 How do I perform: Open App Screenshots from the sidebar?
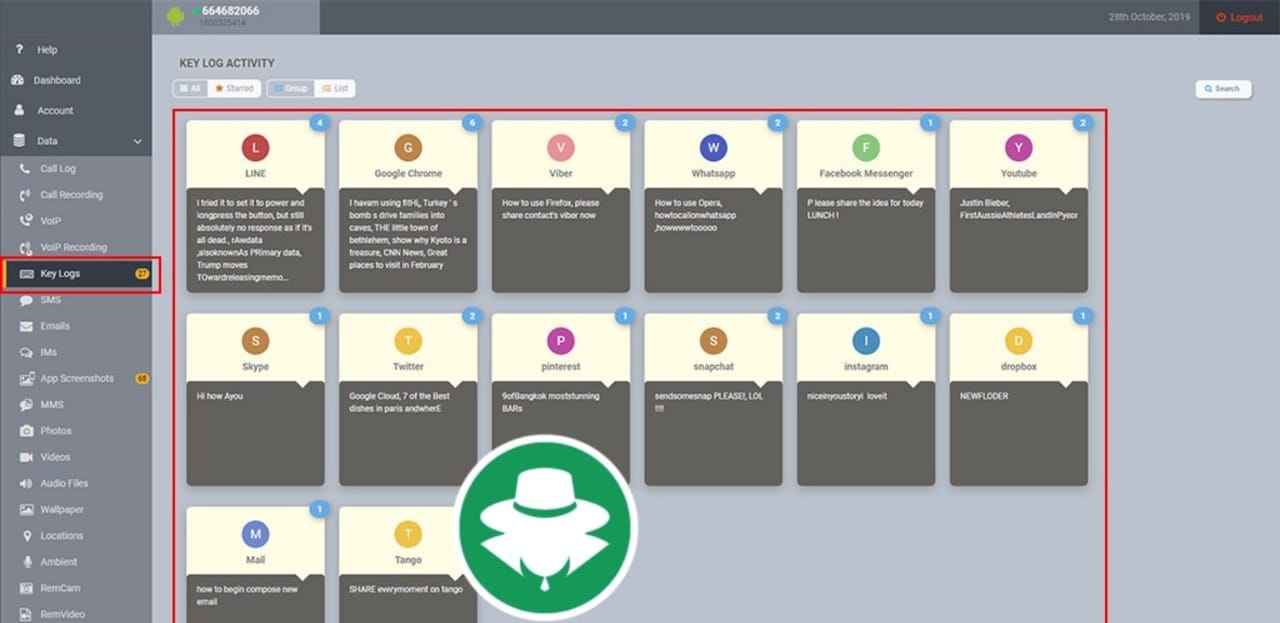(x=78, y=378)
